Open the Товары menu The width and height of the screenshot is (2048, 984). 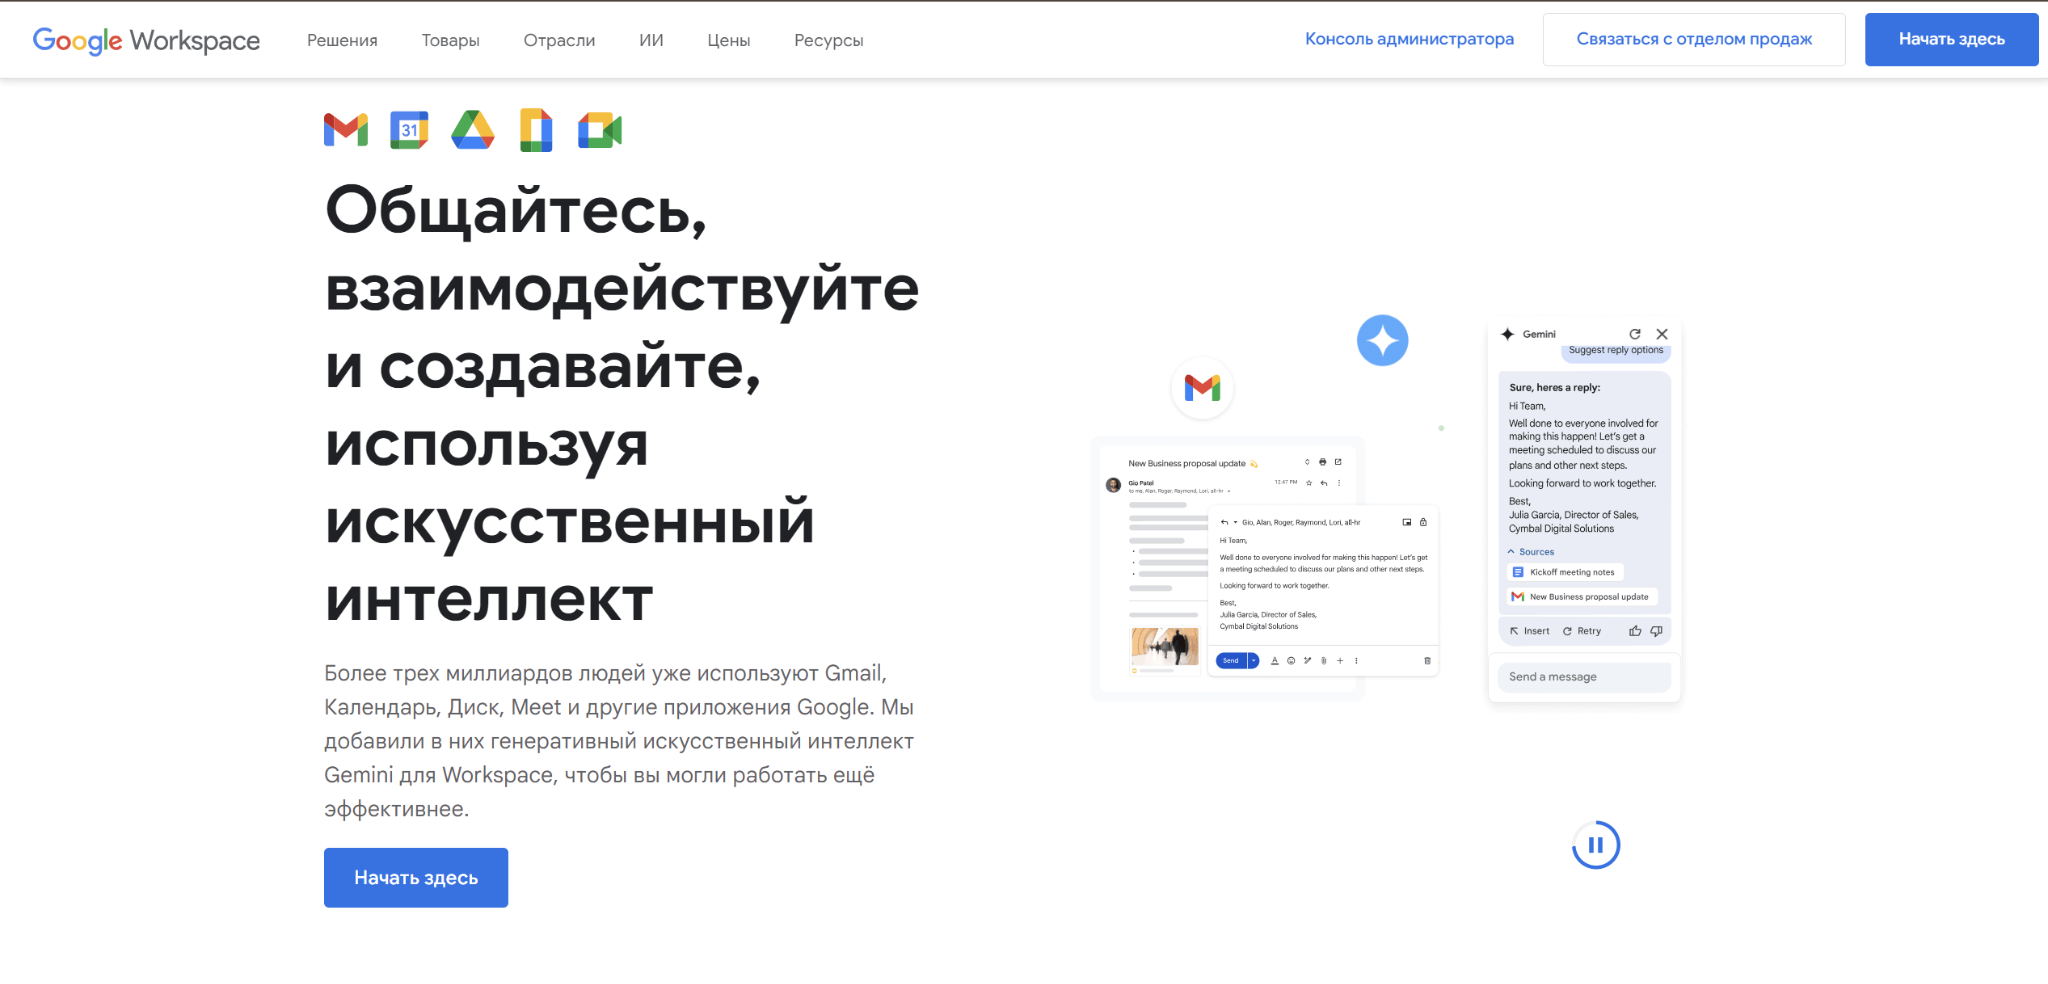tap(450, 40)
